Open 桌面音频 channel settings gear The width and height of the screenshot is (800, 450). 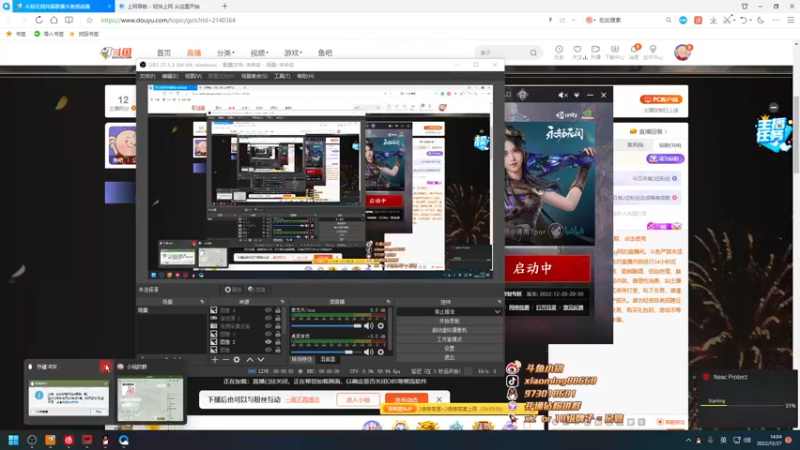[381, 352]
